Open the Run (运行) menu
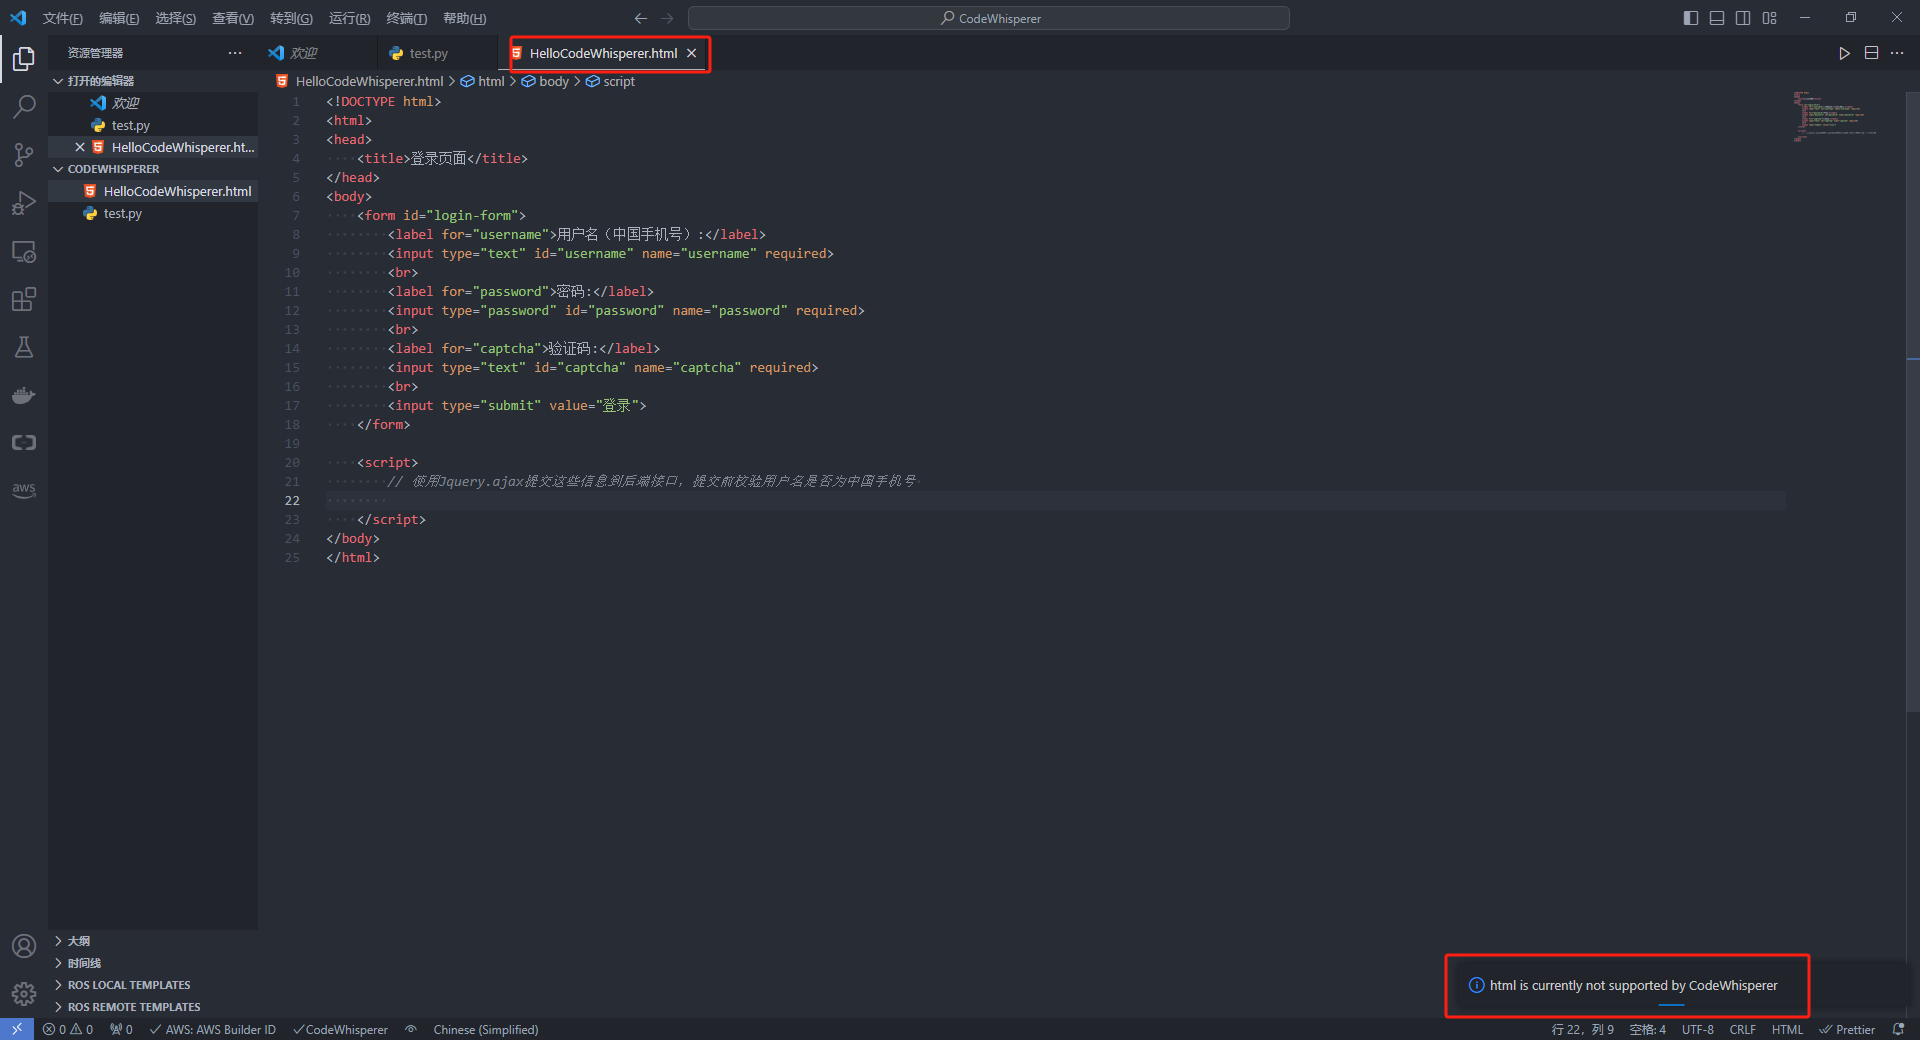The width and height of the screenshot is (1920, 1040). click(x=349, y=18)
